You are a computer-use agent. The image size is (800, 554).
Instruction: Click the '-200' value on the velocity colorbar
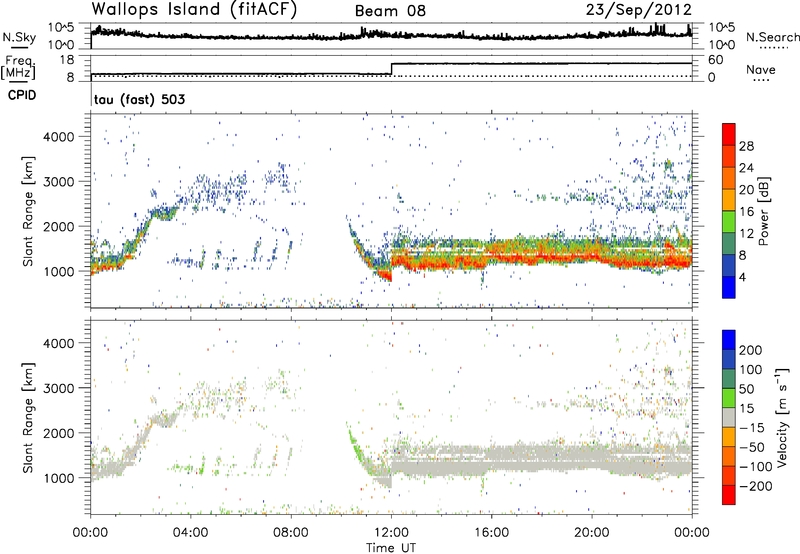[756, 486]
